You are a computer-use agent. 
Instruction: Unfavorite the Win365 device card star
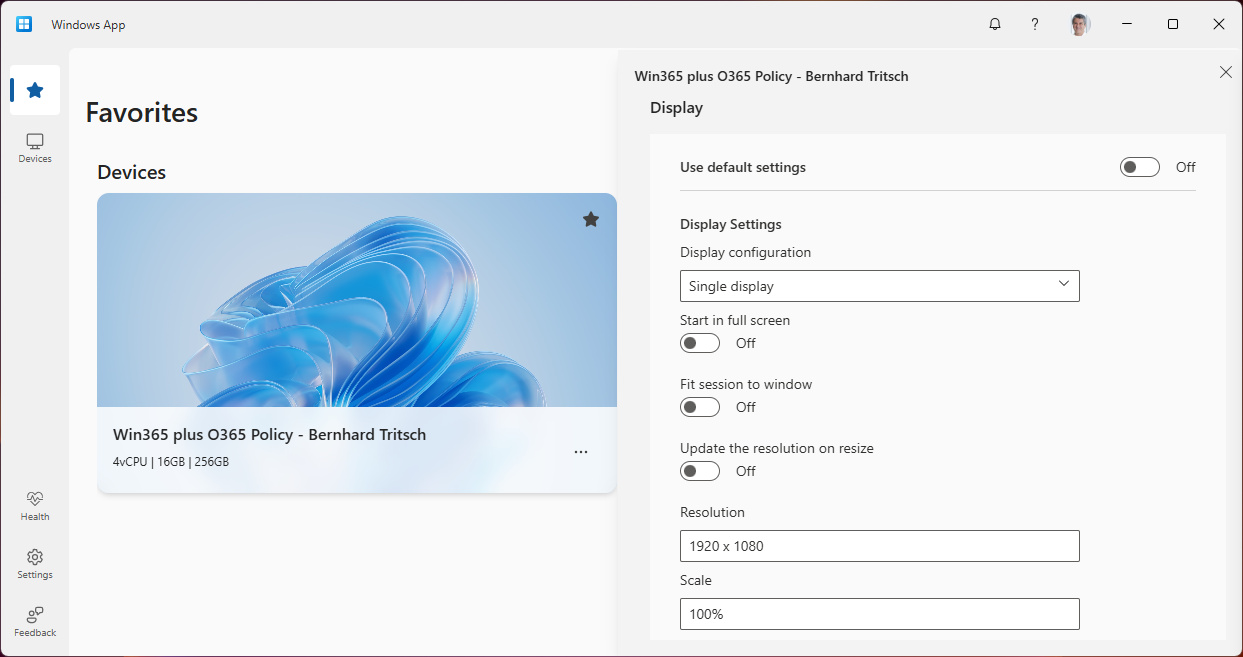tap(590, 218)
